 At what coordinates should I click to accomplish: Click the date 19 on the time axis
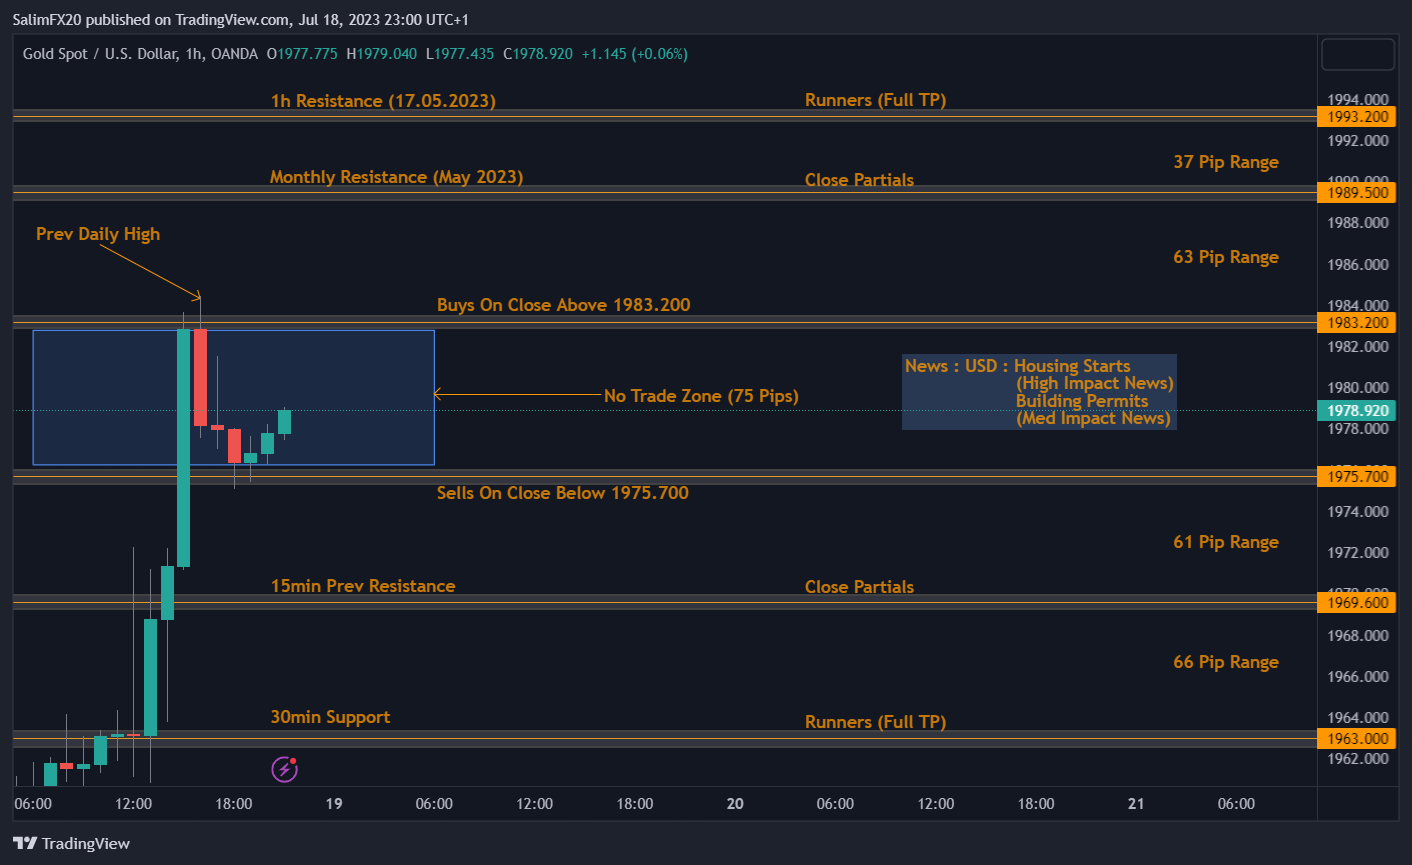pyautogui.click(x=334, y=804)
